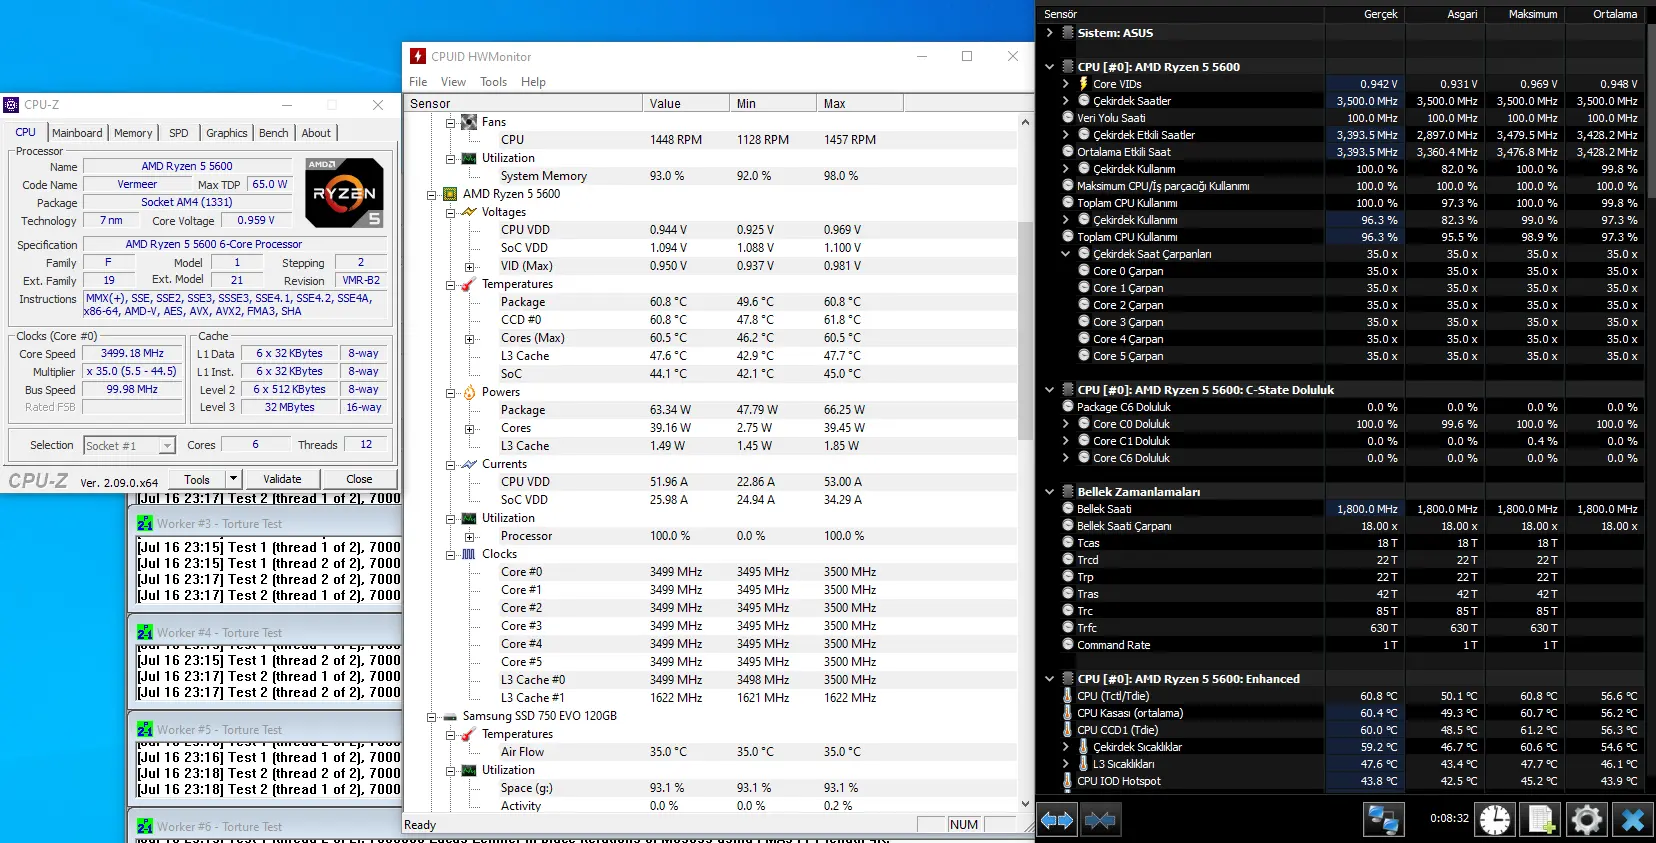Click the HWMonitor scrollbar down arrow
This screenshot has width=1656, height=843.
tap(1025, 804)
